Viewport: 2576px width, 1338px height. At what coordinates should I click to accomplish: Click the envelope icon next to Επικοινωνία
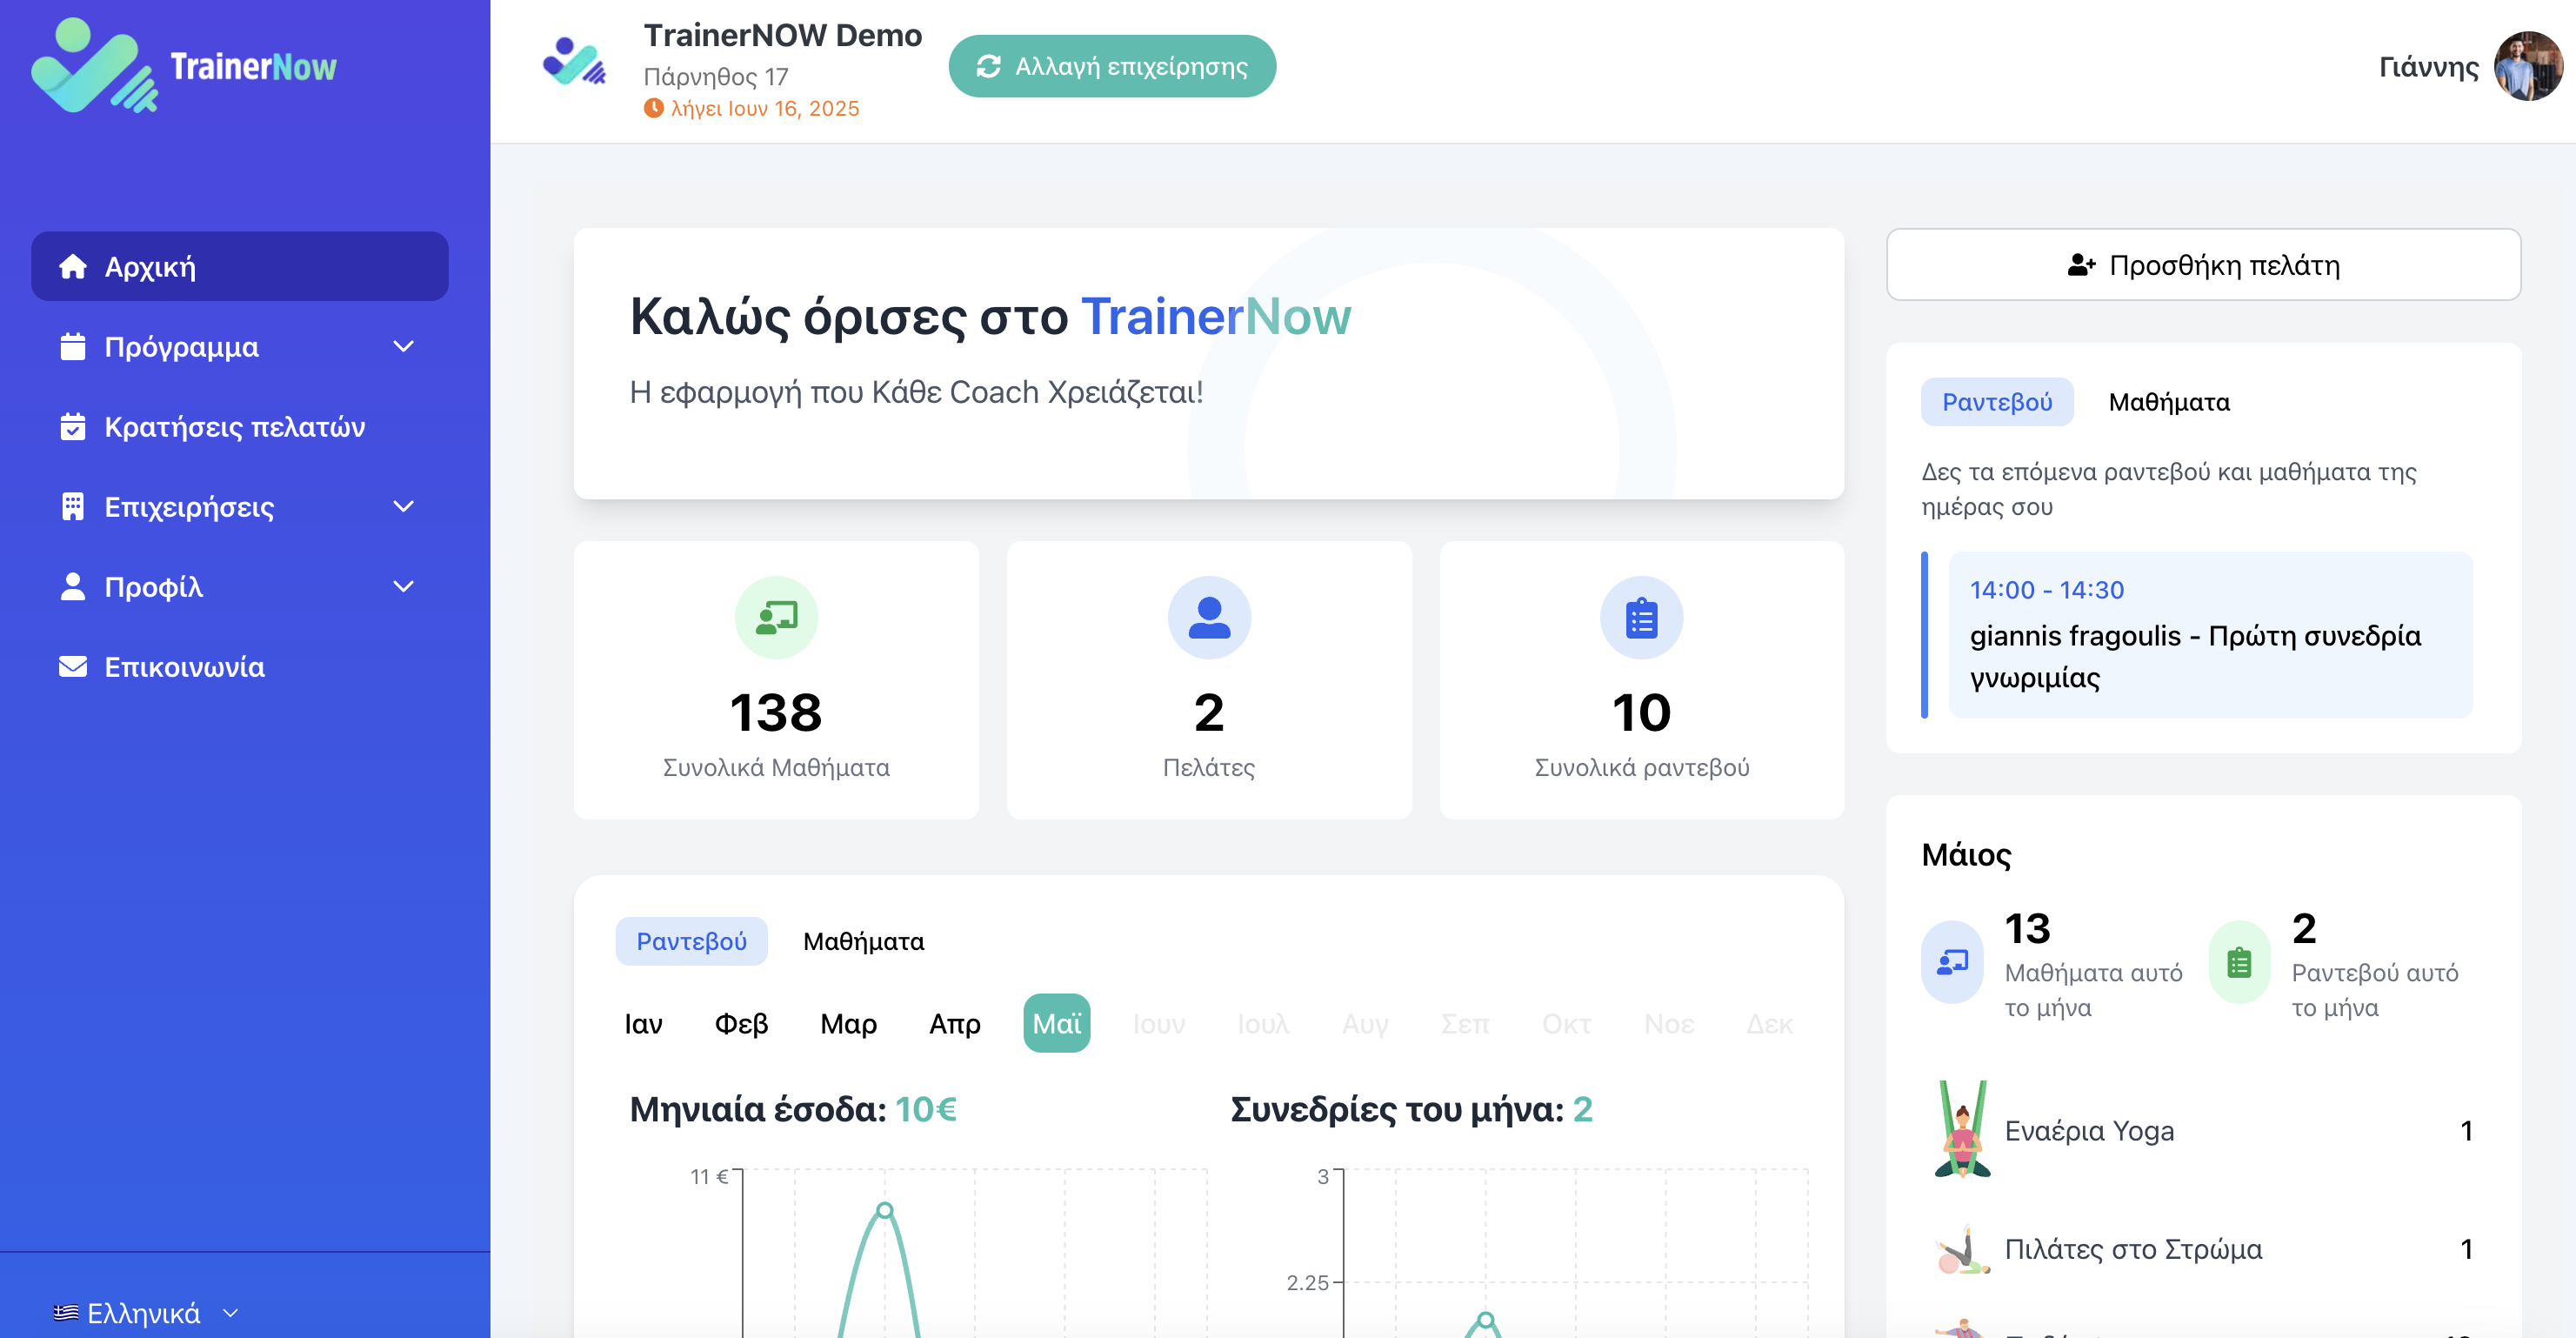coord(73,667)
